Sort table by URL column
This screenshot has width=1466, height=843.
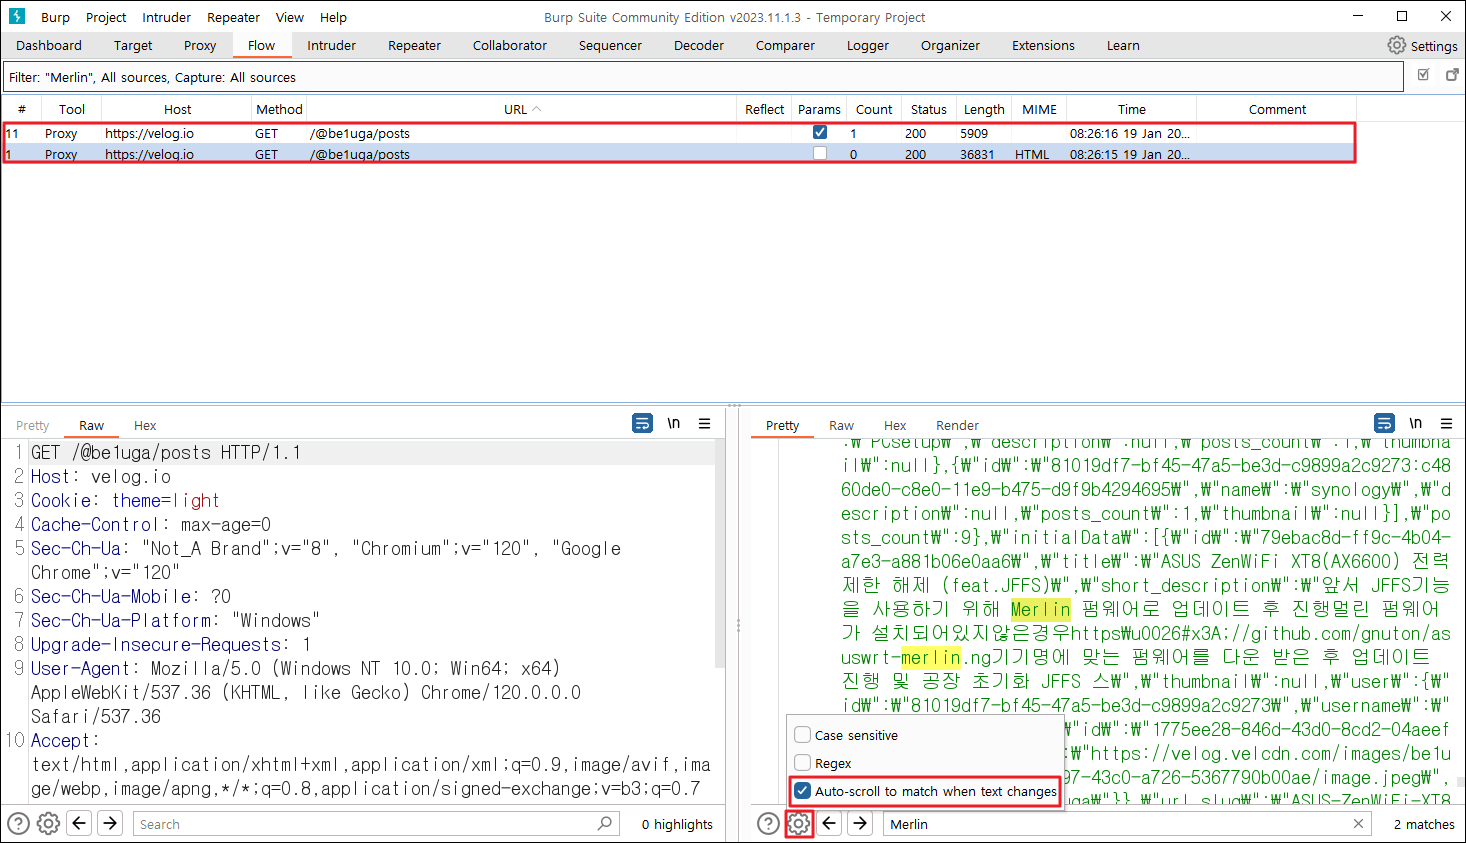click(521, 109)
